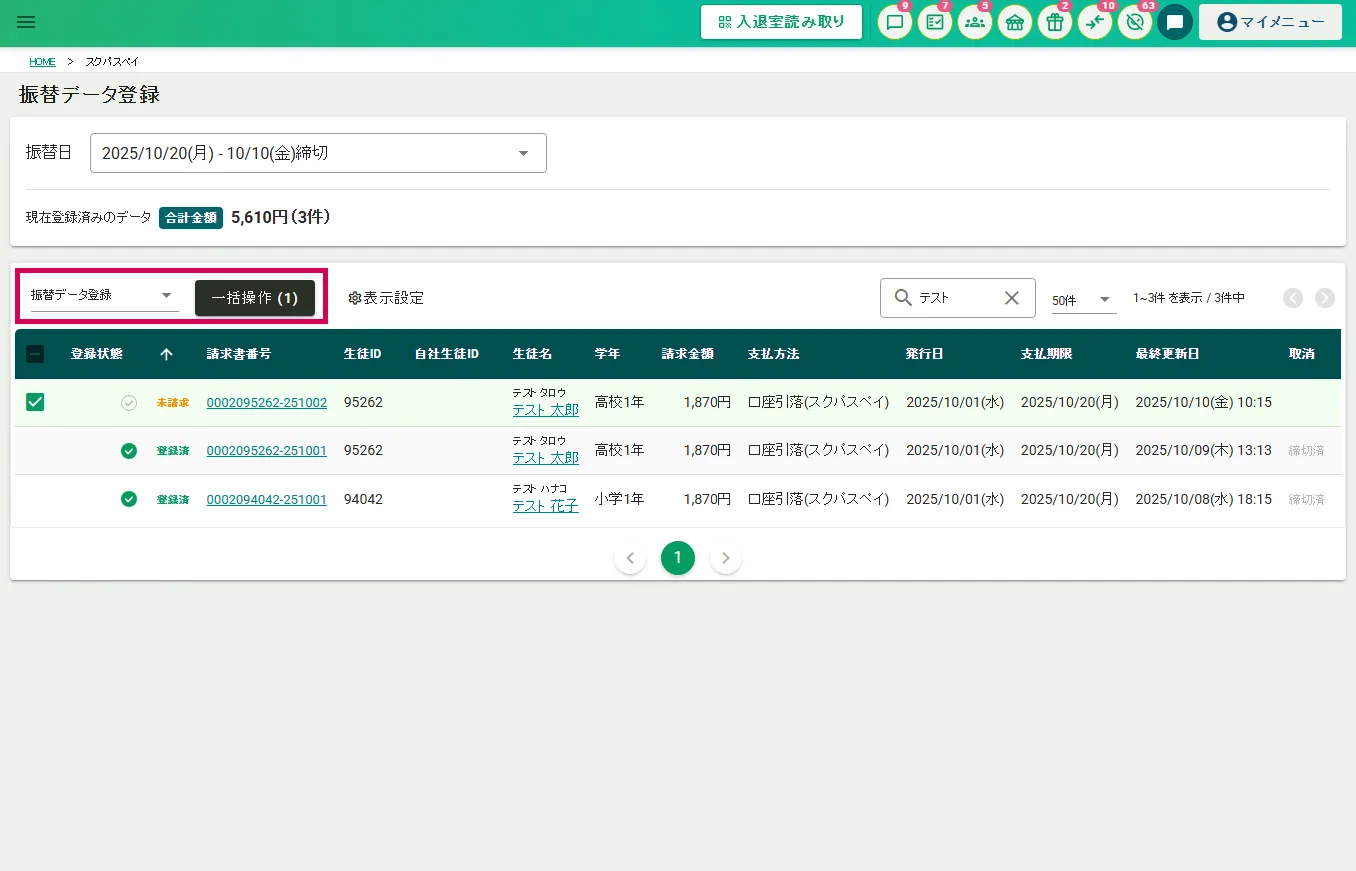
Task: Open the checklist icon with badge 7
Action: tap(935, 22)
